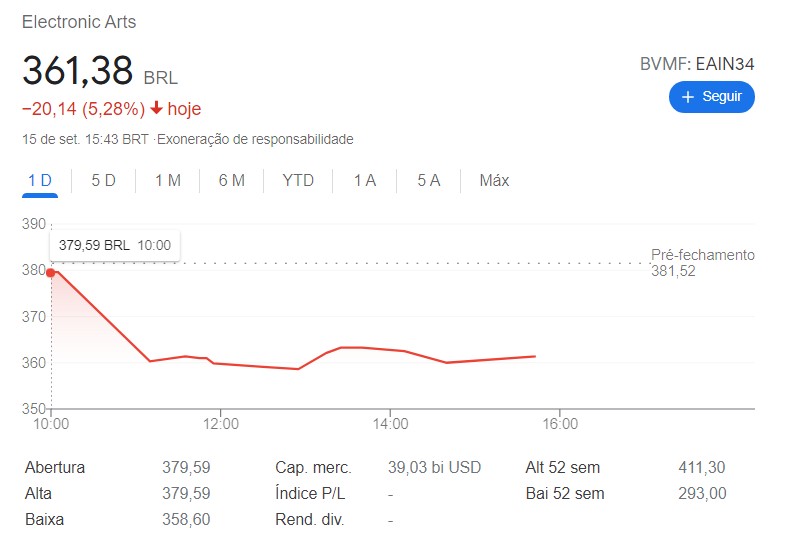Switch to the 5 D chart tab
The image size is (793, 558).
[104, 181]
